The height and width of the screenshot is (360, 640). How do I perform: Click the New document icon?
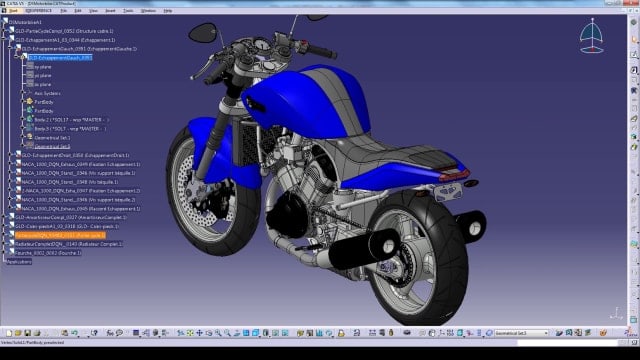9,333
